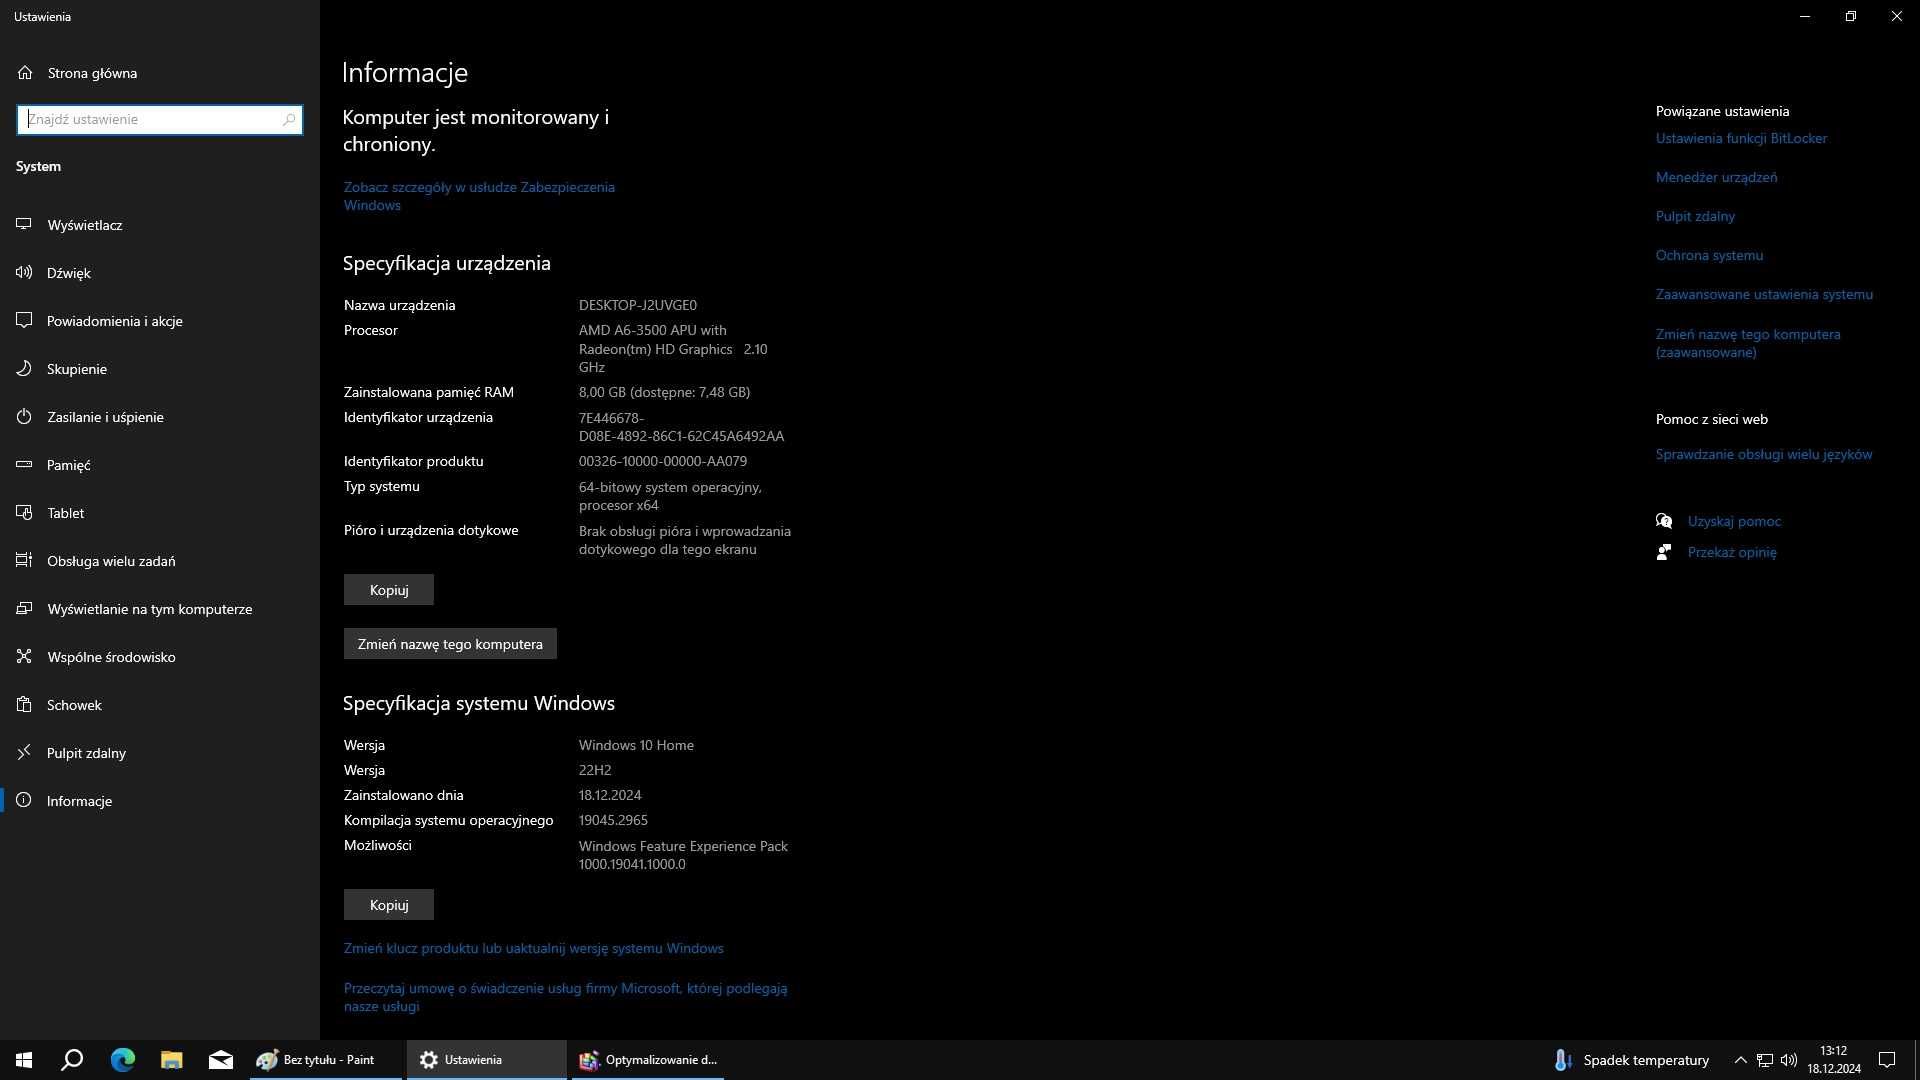
Task: Select Obsługa wielu zadań icon
Action: click(x=24, y=561)
